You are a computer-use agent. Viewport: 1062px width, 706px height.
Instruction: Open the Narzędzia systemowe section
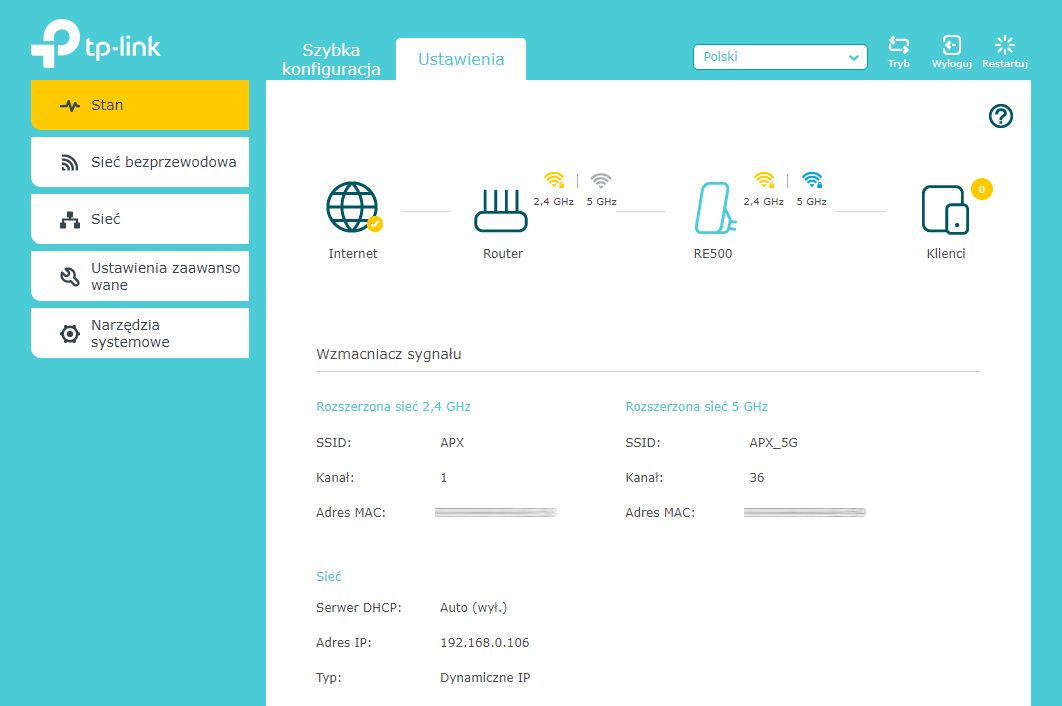(x=139, y=333)
